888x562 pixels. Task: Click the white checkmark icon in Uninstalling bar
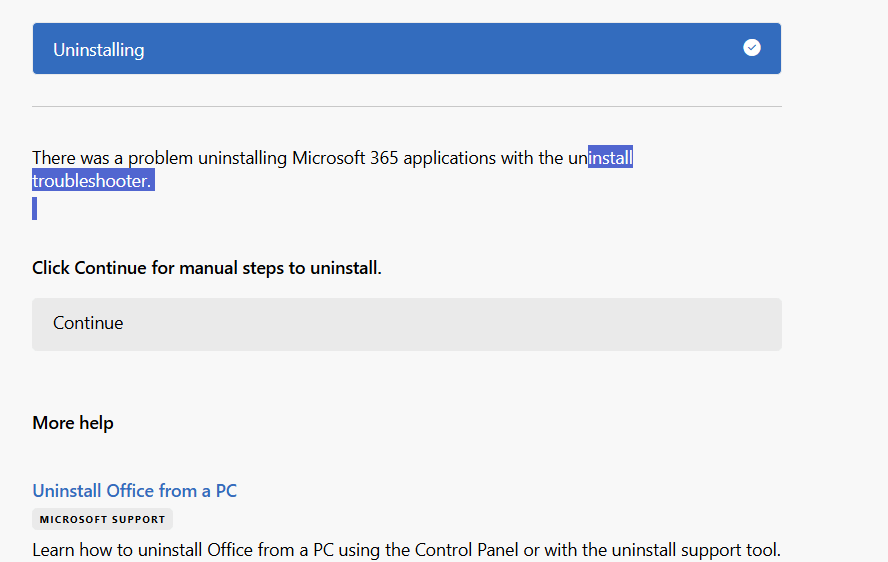(x=752, y=48)
